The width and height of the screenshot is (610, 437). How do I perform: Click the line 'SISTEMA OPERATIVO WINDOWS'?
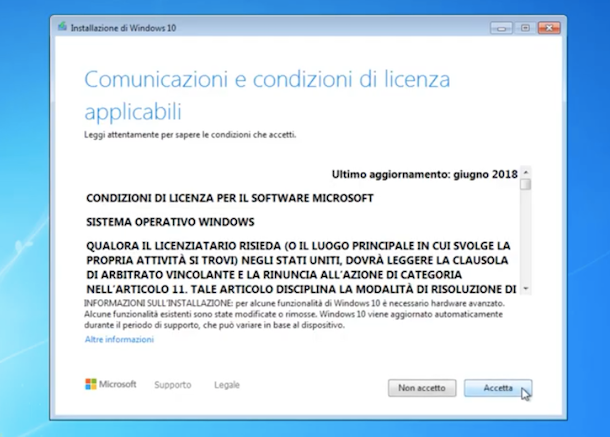(x=170, y=222)
